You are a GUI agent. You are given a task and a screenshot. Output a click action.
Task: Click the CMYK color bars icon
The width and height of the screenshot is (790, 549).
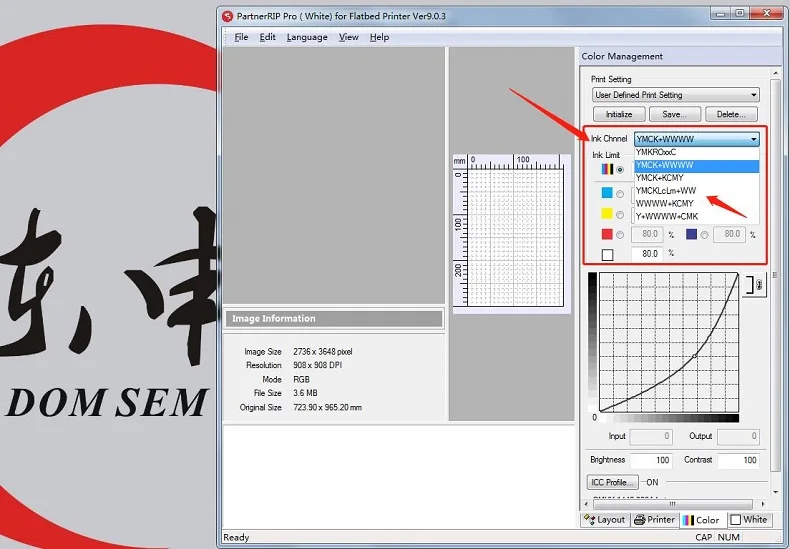[x=607, y=169]
